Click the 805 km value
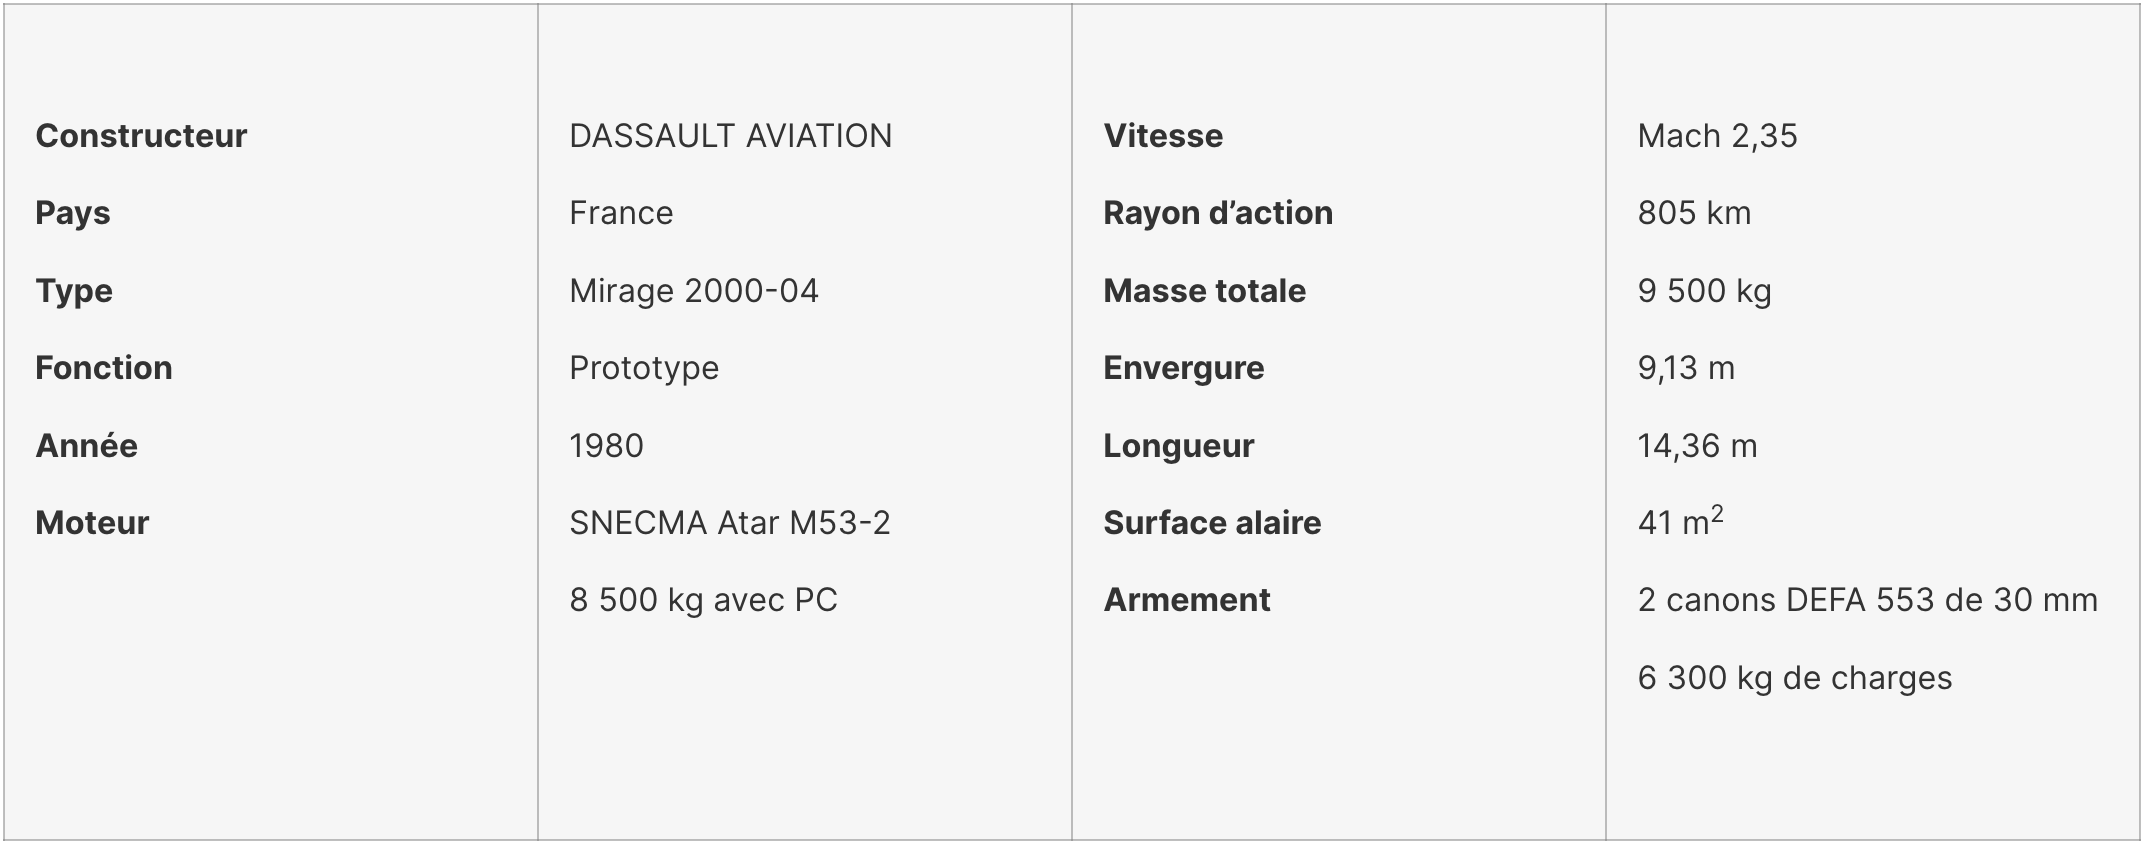Viewport: 2148px width, 846px height. pos(1694,213)
